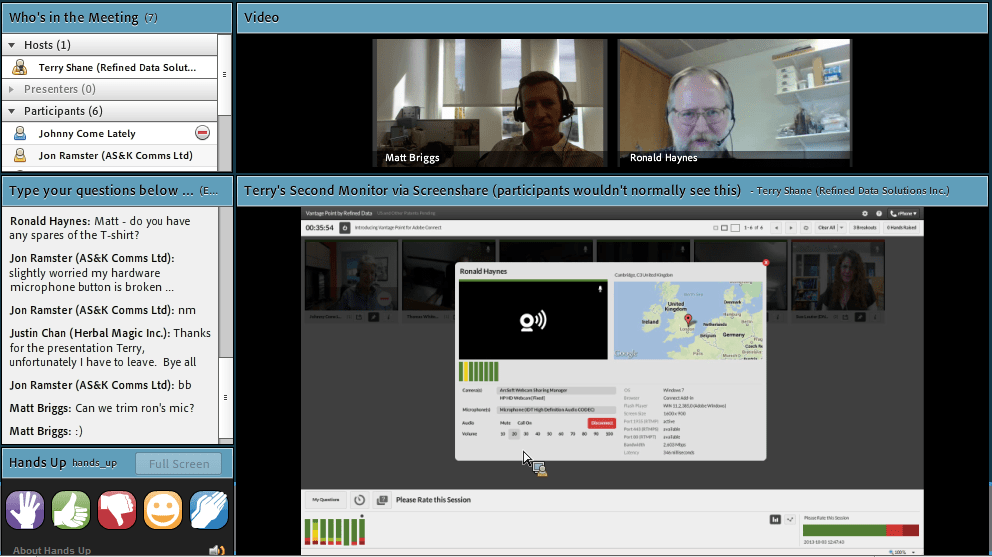Click Johnny Come Lately attendee thumbnail
This screenshot has width=992, height=557.
pyautogui.click(x=351, y=276)
